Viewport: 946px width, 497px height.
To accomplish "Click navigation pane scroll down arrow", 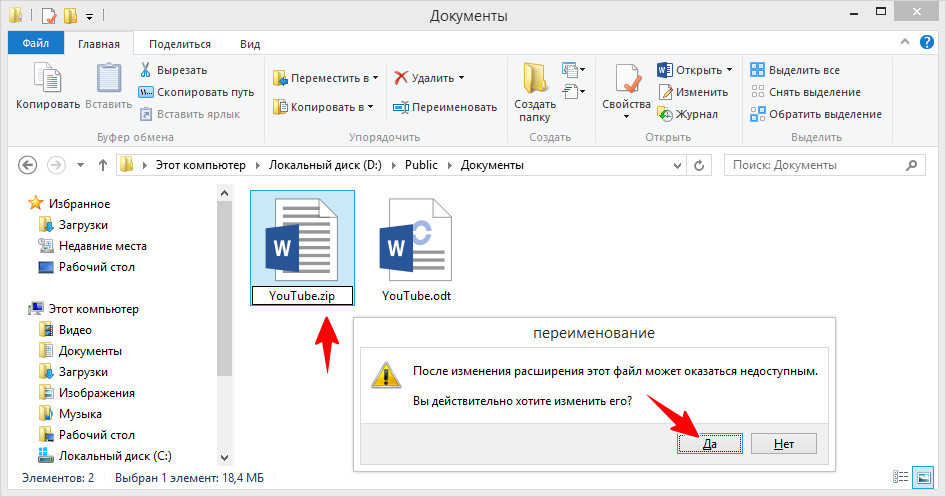I will [x=224, y=458].
